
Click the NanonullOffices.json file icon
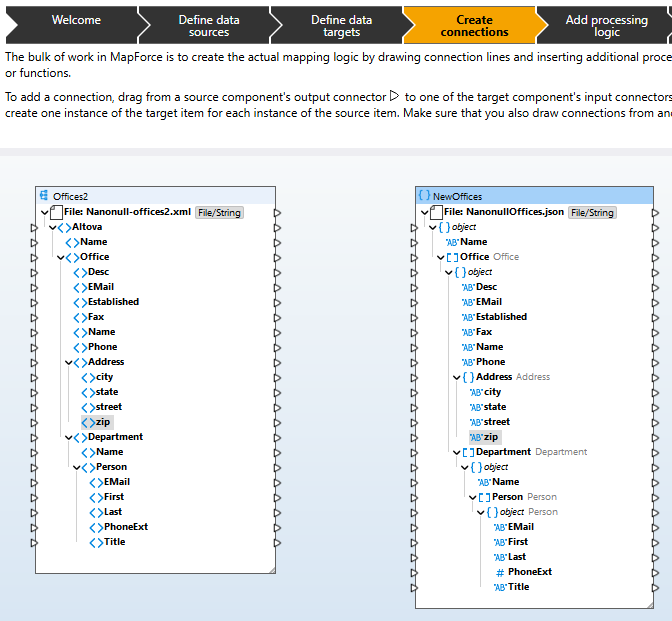tap(435, 212)
